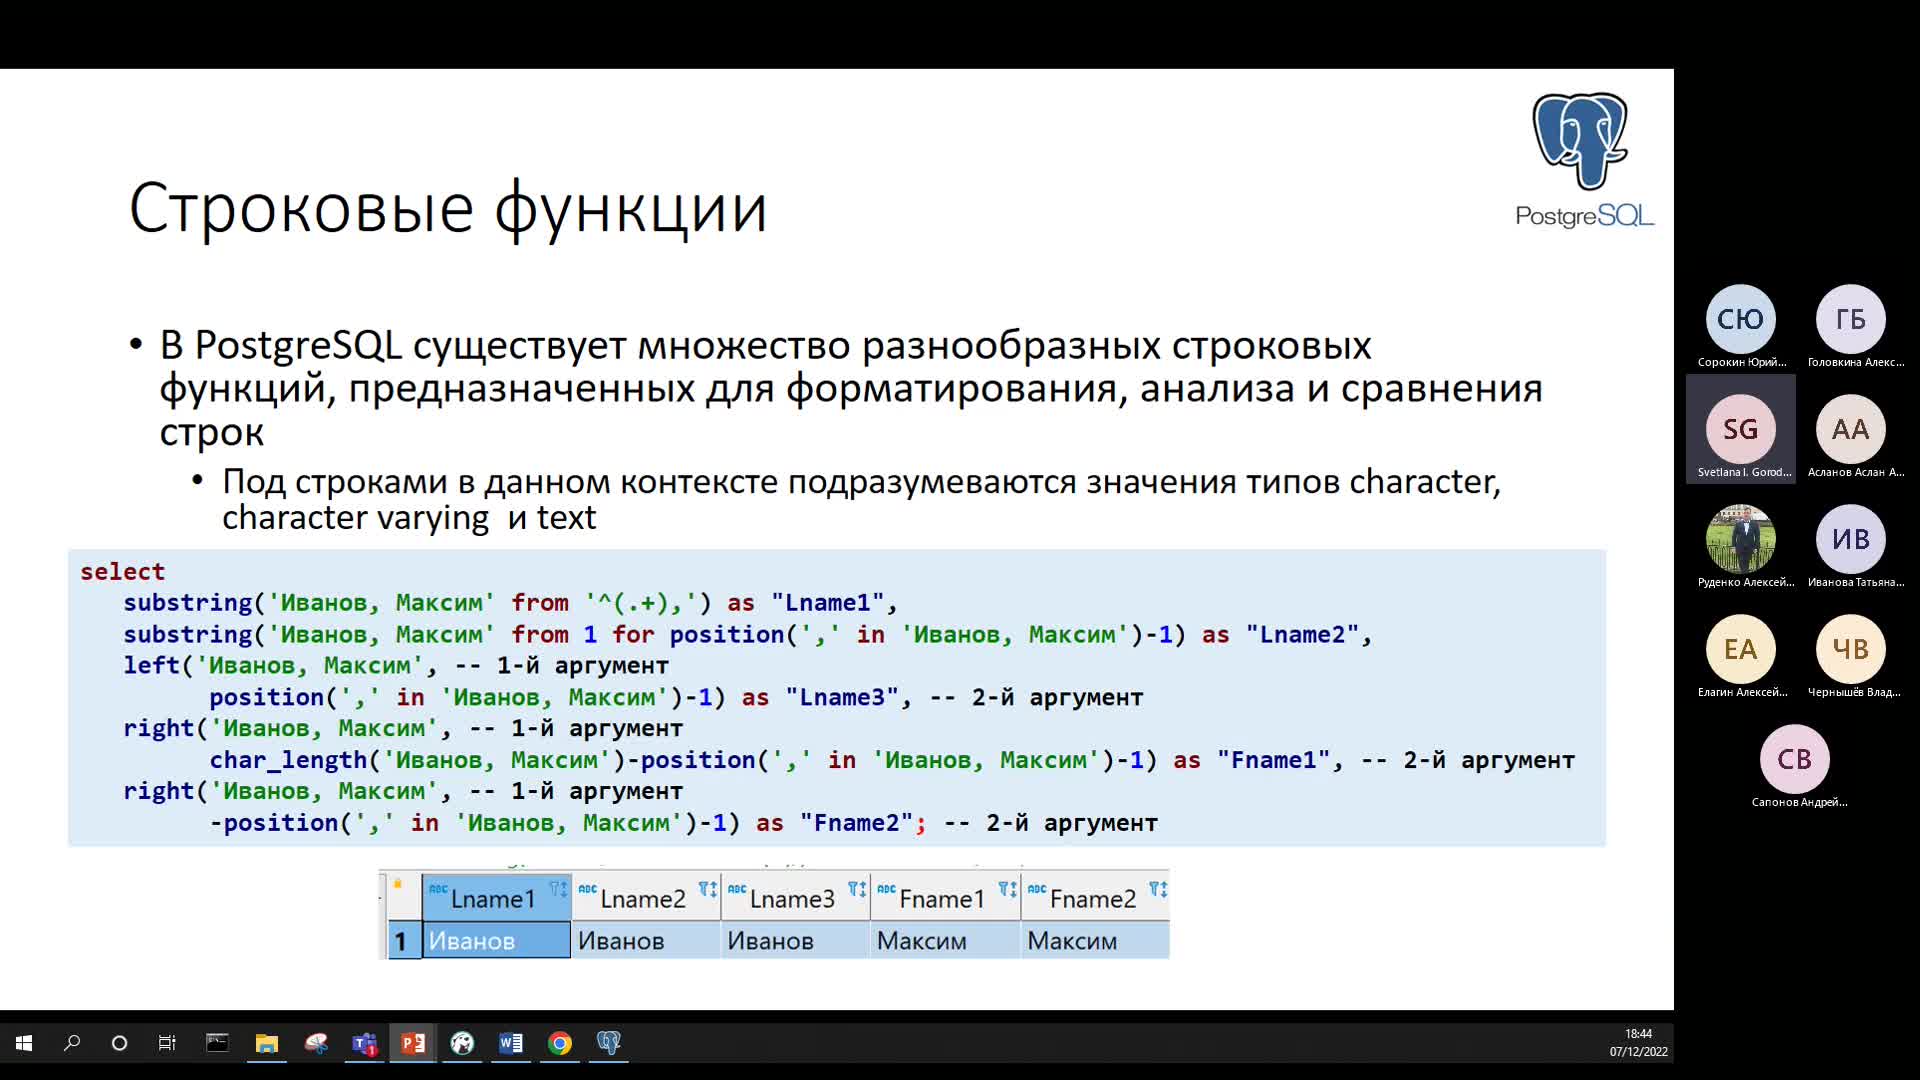Viewport: 1920px width, 1080px height.
Task: Switch to PowerPoint in the taskbar
Action: (x=413, y=1043)
